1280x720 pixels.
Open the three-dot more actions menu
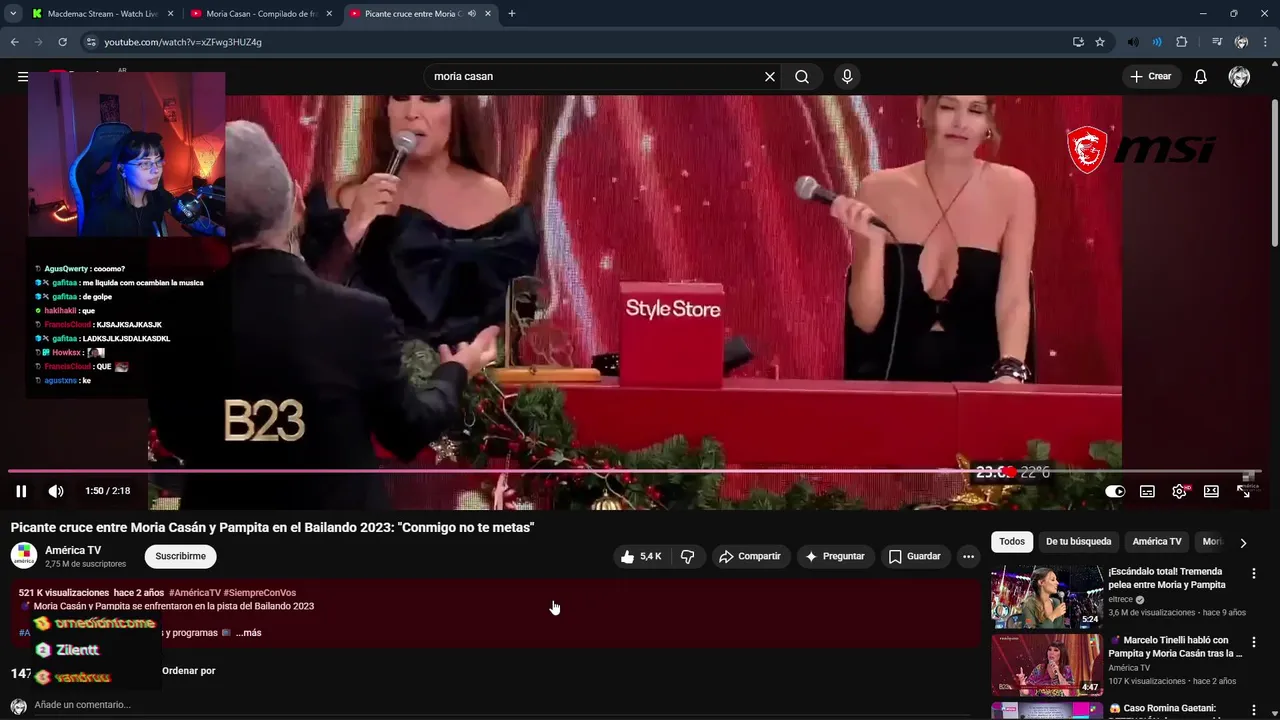(x=968, y=556)
